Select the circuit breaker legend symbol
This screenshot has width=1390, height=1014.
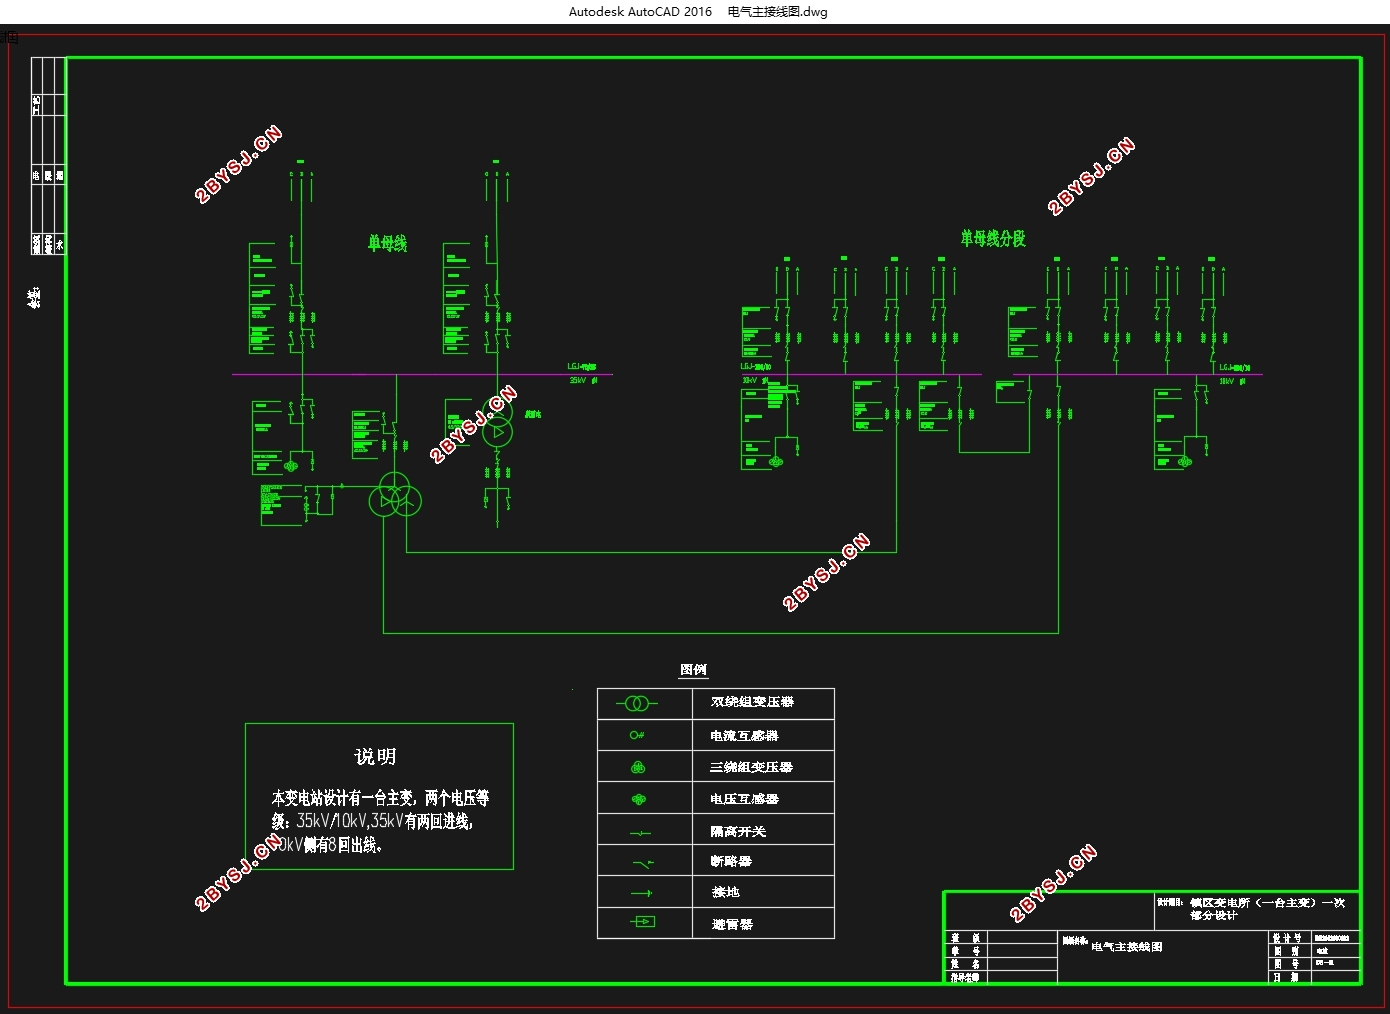643,862
